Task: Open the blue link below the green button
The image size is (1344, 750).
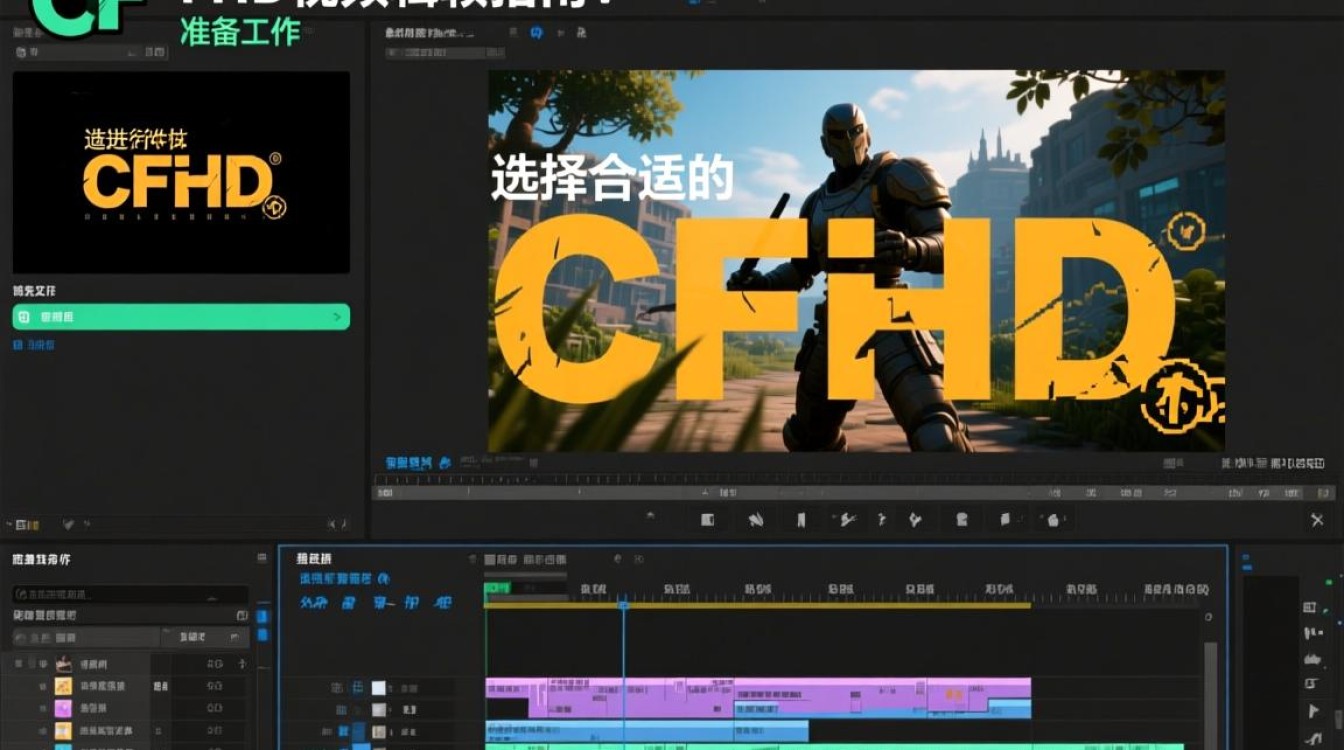Action: 34,344
